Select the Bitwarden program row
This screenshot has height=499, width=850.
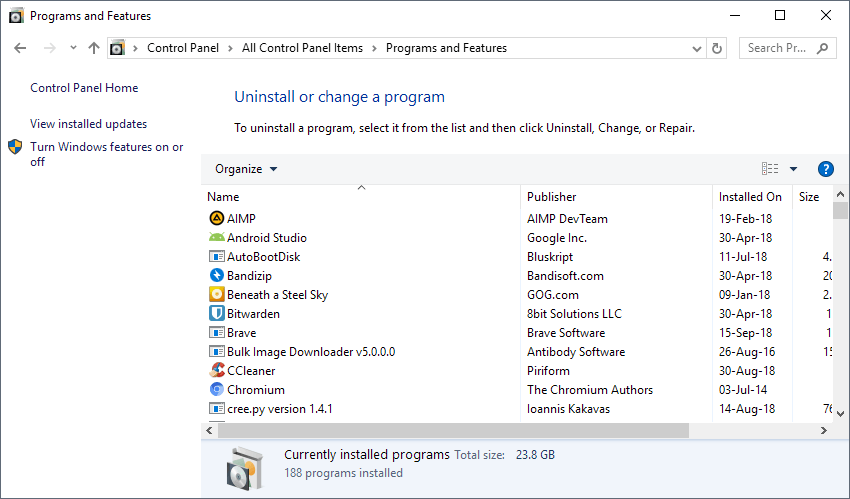point(519,313)
